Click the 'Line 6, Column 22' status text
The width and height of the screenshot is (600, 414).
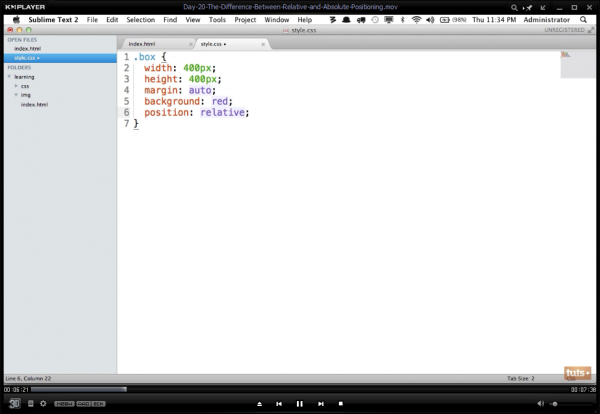pyautogui.click(x=28, y=378)
